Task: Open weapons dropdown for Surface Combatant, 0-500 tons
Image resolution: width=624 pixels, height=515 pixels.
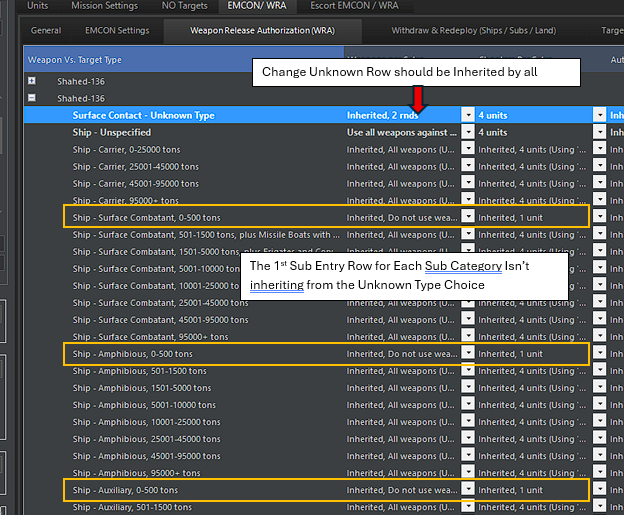Action: tap(468, 217)
